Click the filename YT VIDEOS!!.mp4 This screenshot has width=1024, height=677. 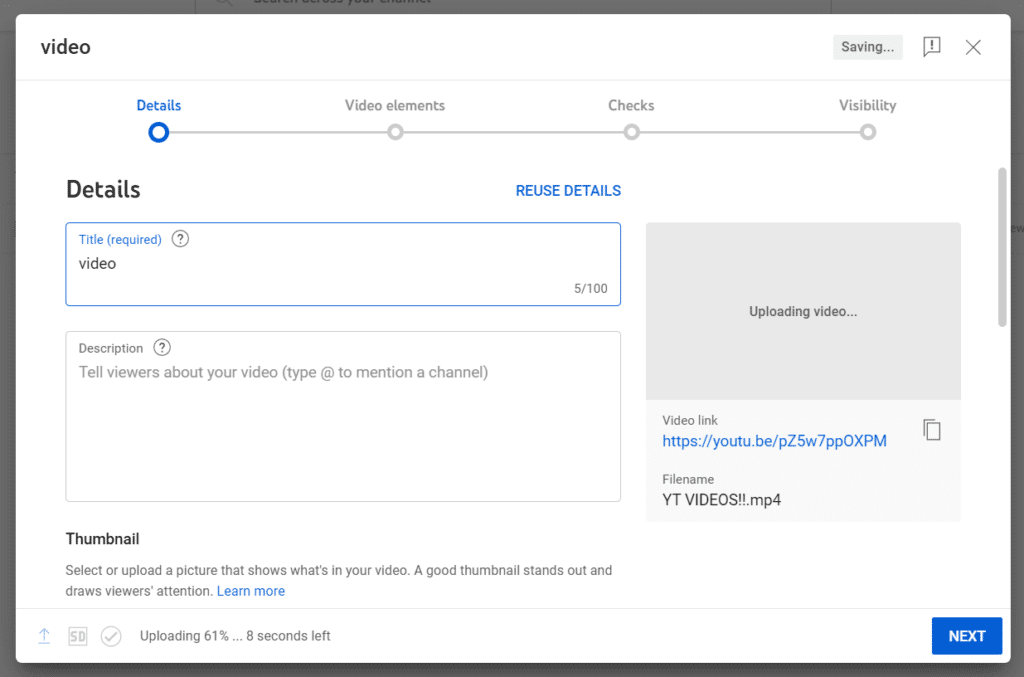722,500
